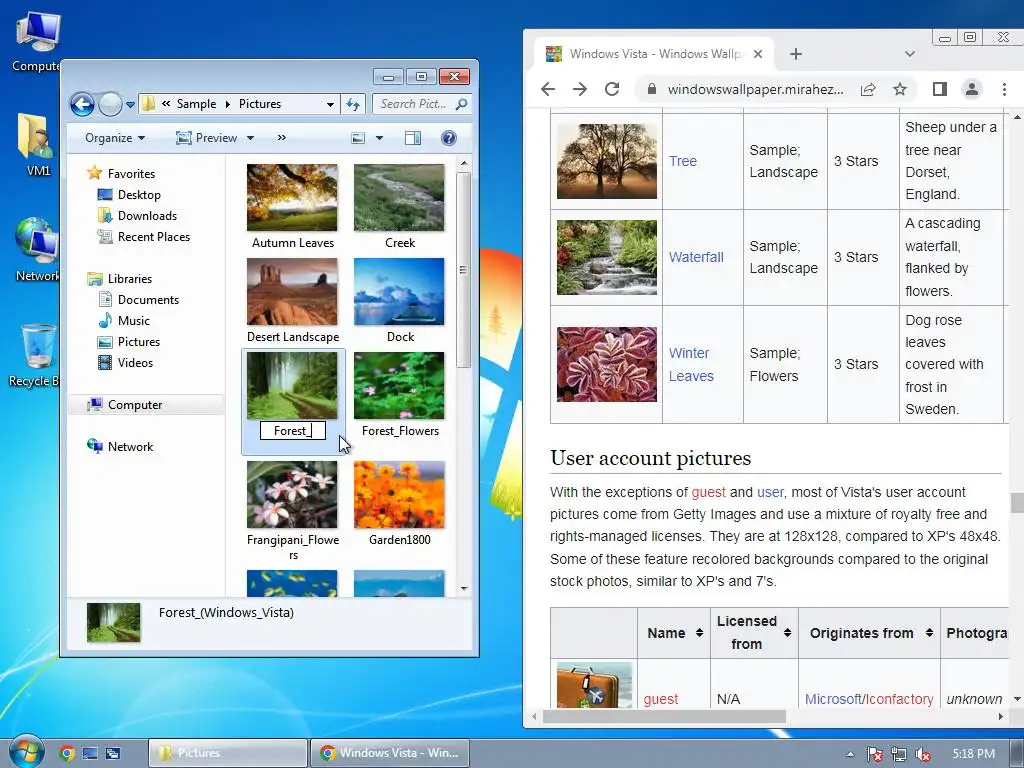Sort table by Originates from column
This screenshot has width=1024, height=768.
click(x=869, y=633)
